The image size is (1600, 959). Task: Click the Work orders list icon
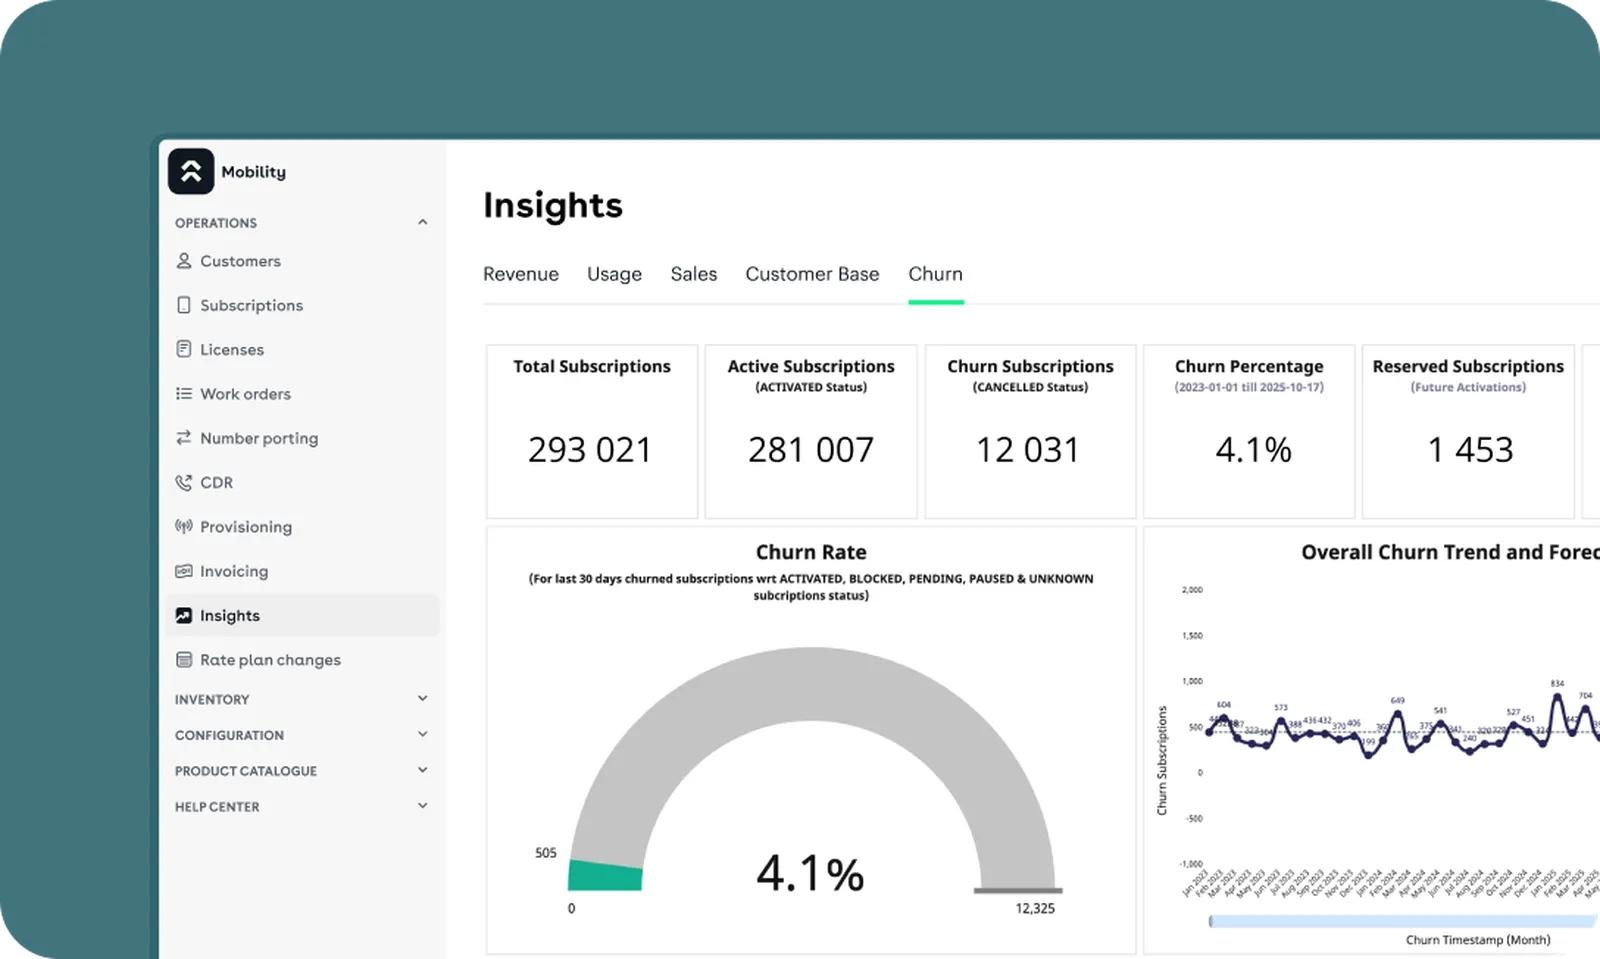pyautogui.click(x=184, y=394)
